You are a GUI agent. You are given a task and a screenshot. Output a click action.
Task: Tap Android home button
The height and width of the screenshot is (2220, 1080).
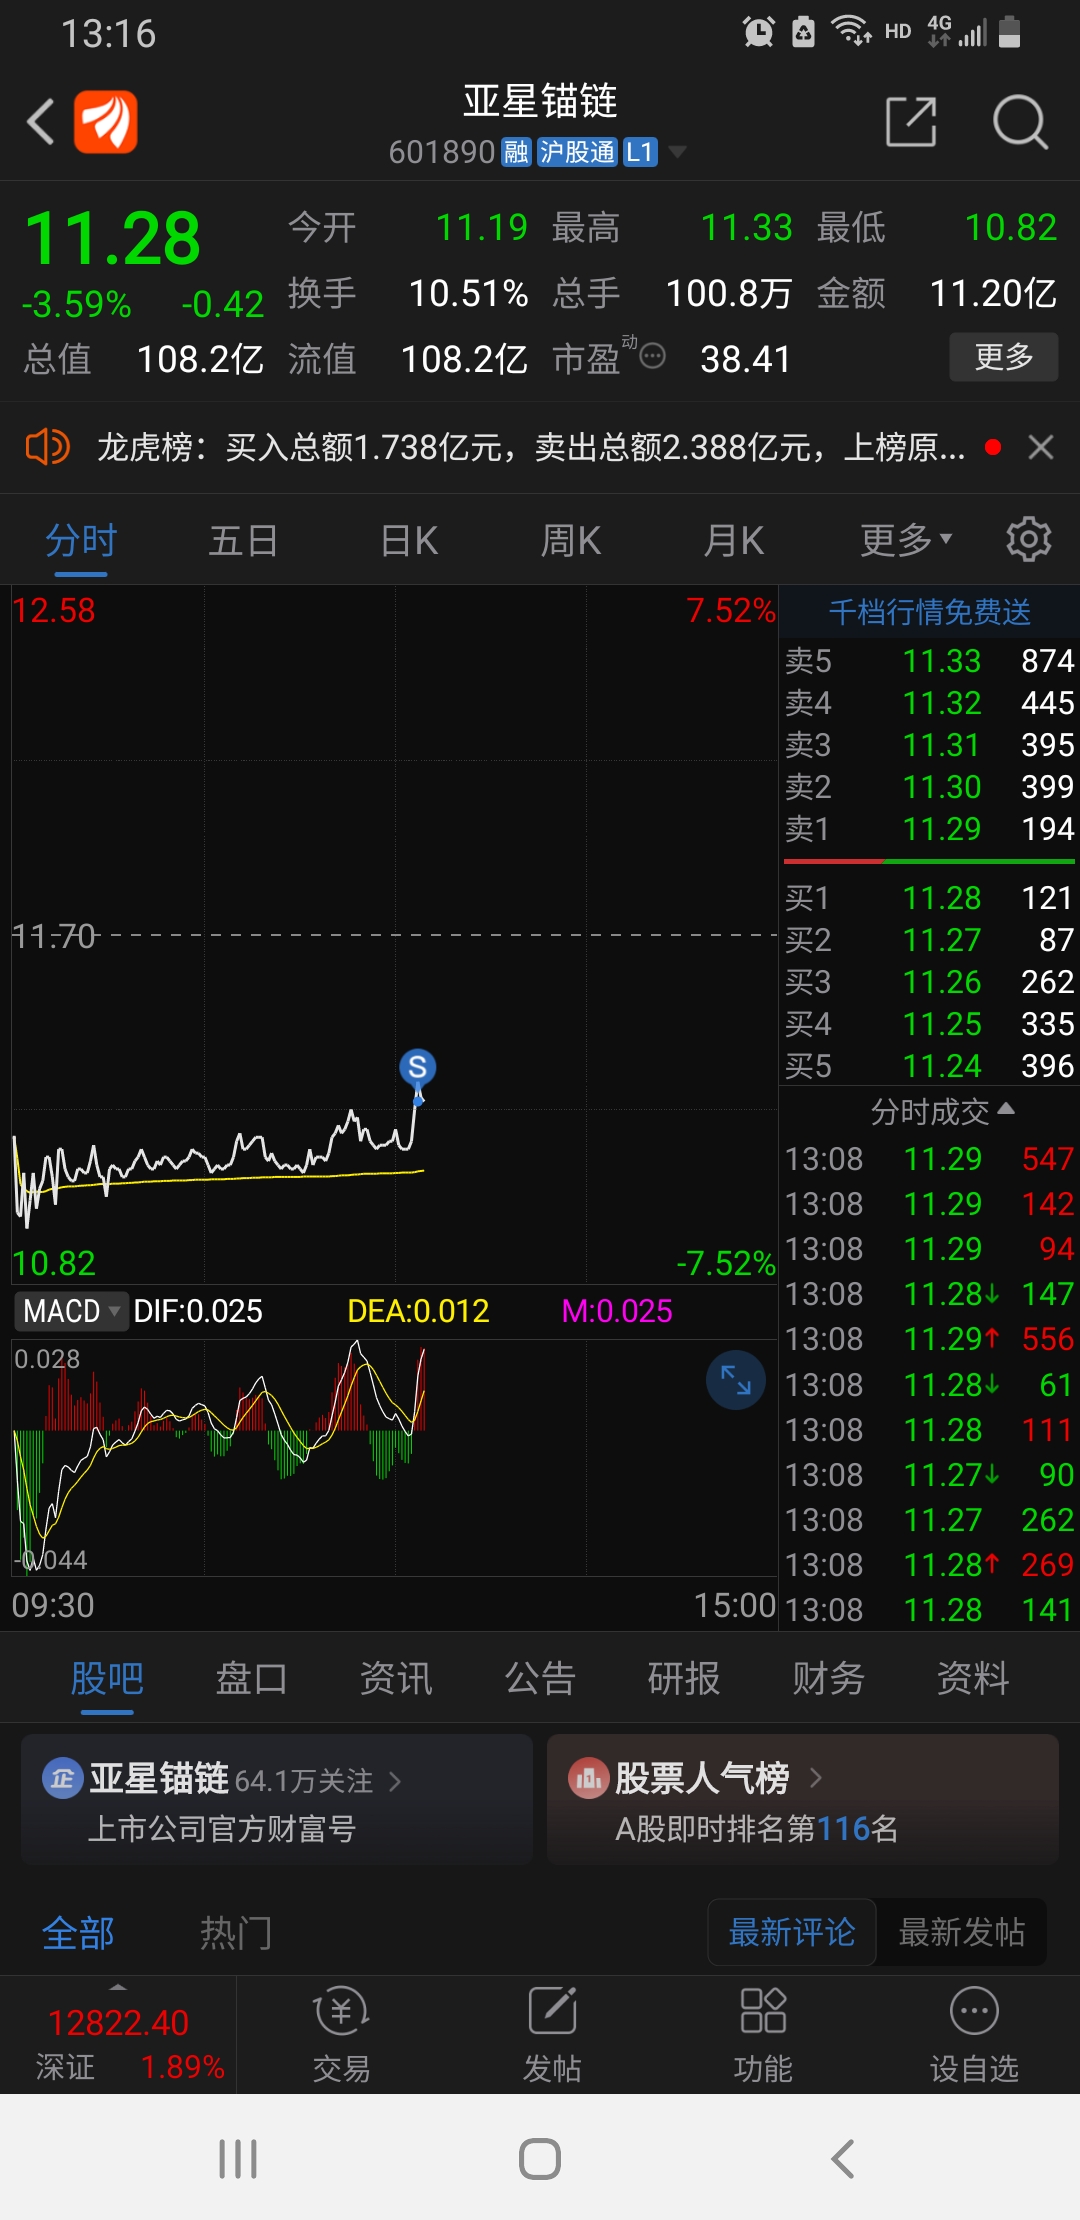(540, 2158)
